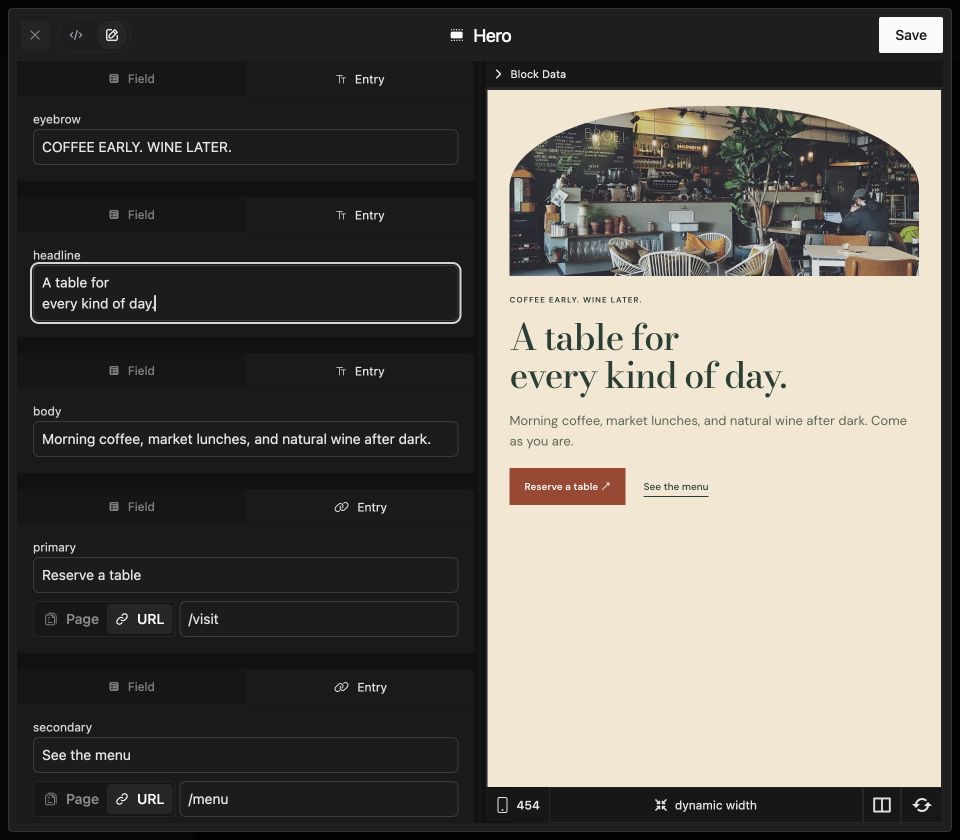Click 'See the menu' preview link

pos(675,487)
